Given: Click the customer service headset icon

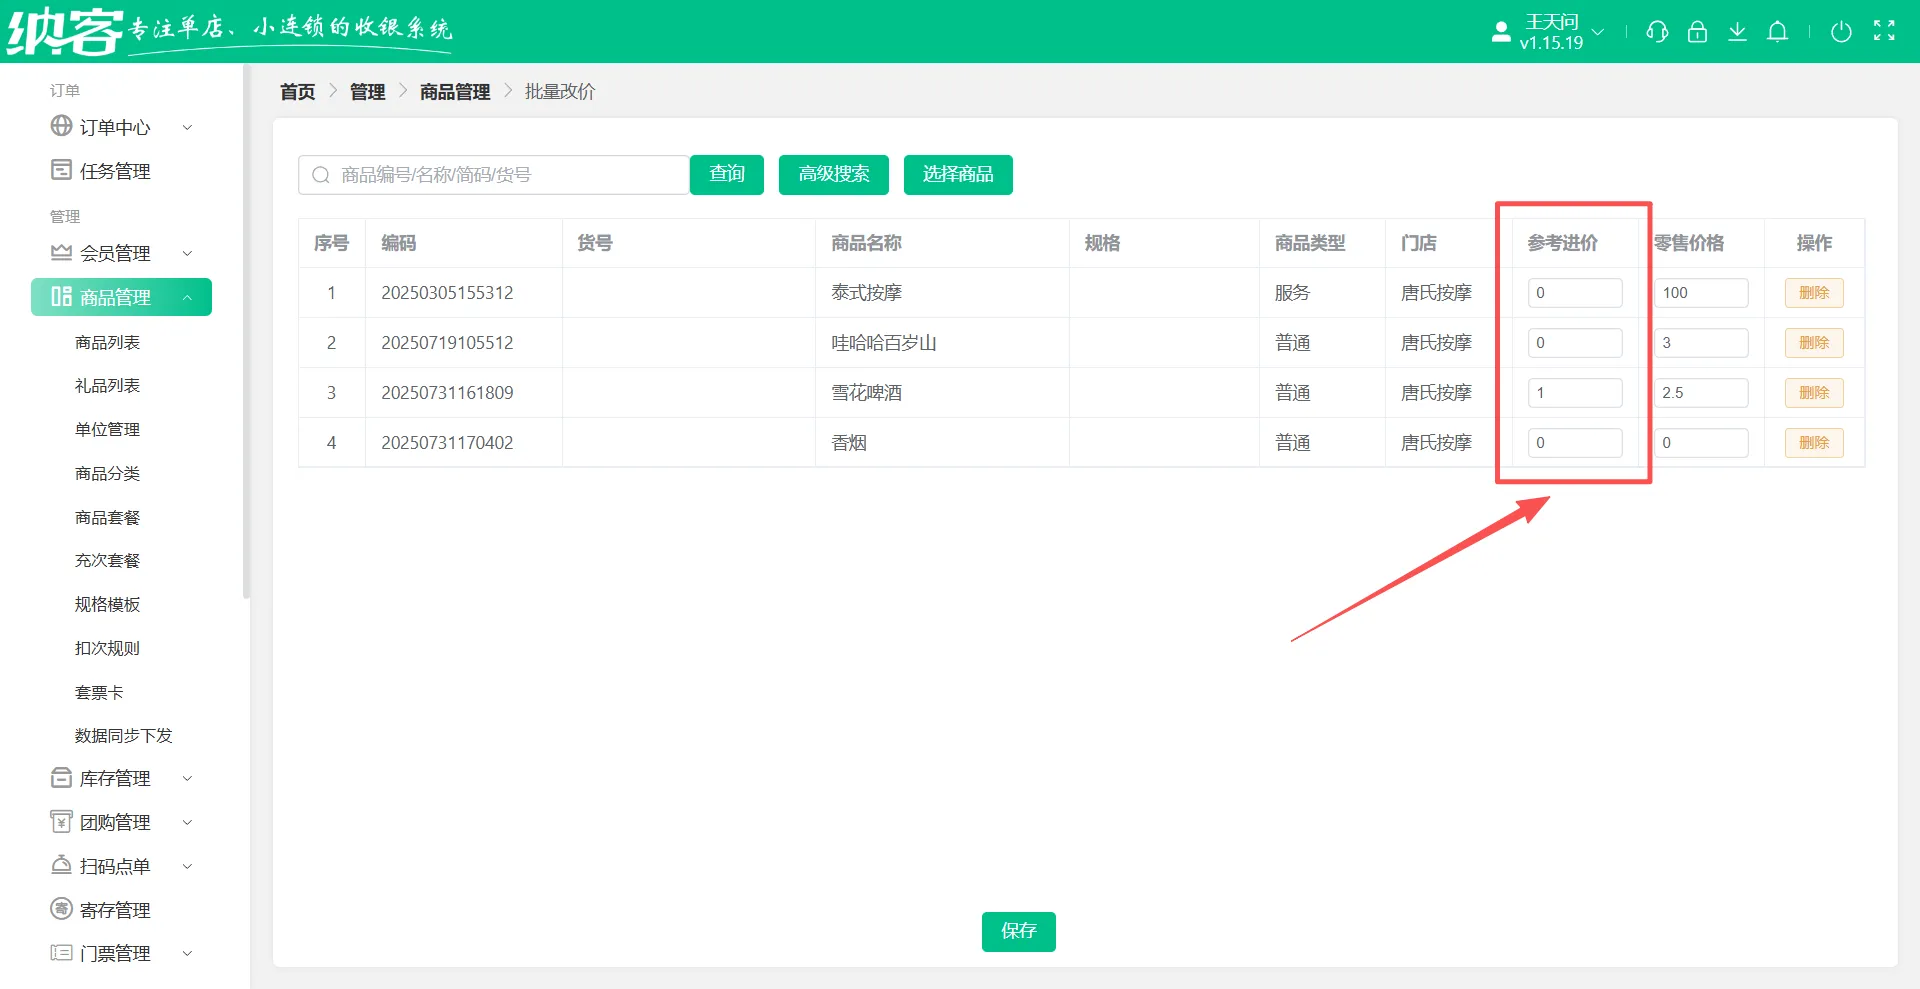Looking at the screenshot, I should click(1657, 32).
